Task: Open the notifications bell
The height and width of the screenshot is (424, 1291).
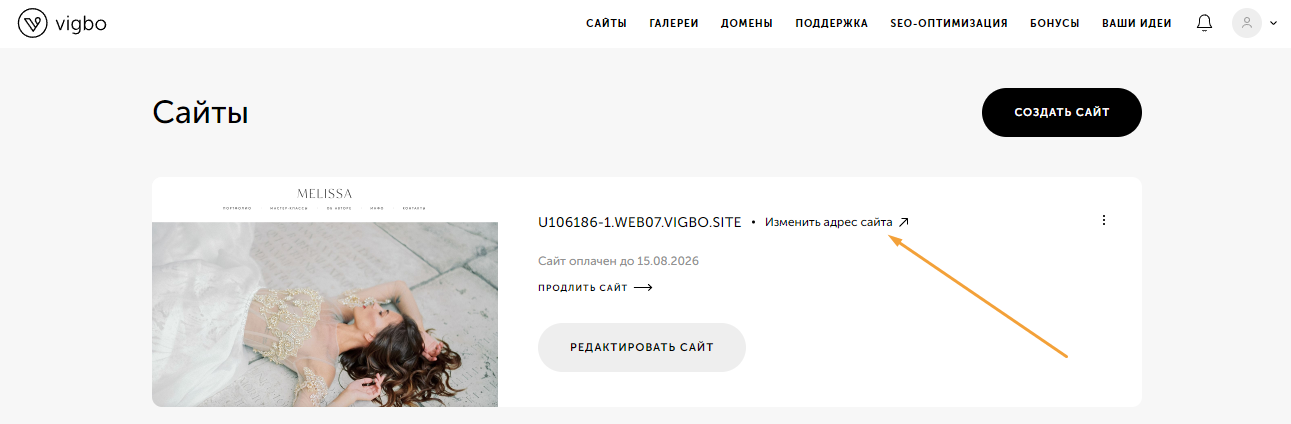Action: pyautogui.click(x=1204, y=23)
